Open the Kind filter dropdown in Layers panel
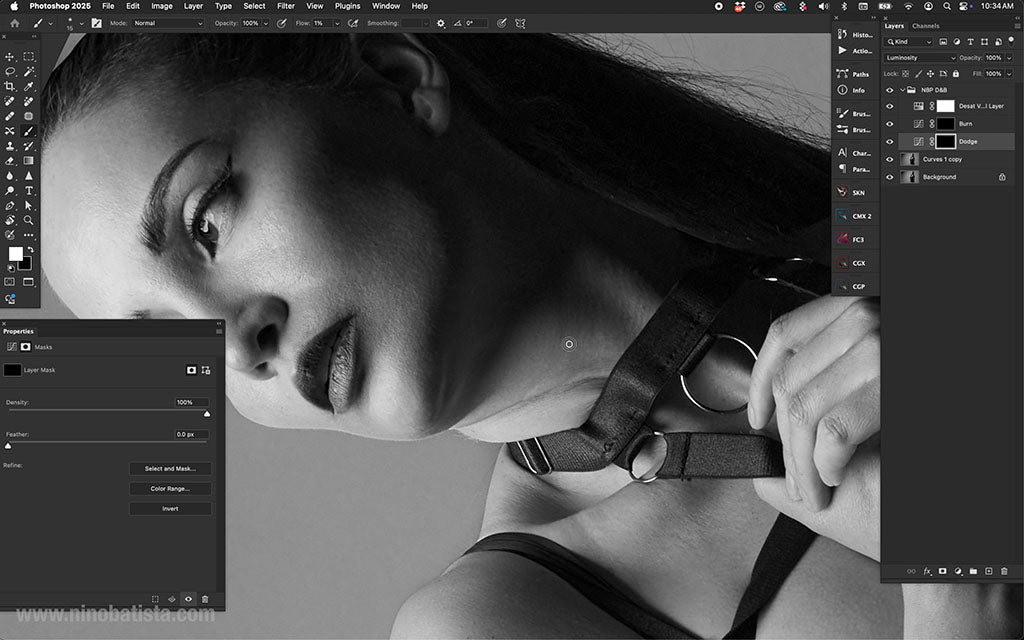This screenshot has width=1024, height=640. pos(910,42)
